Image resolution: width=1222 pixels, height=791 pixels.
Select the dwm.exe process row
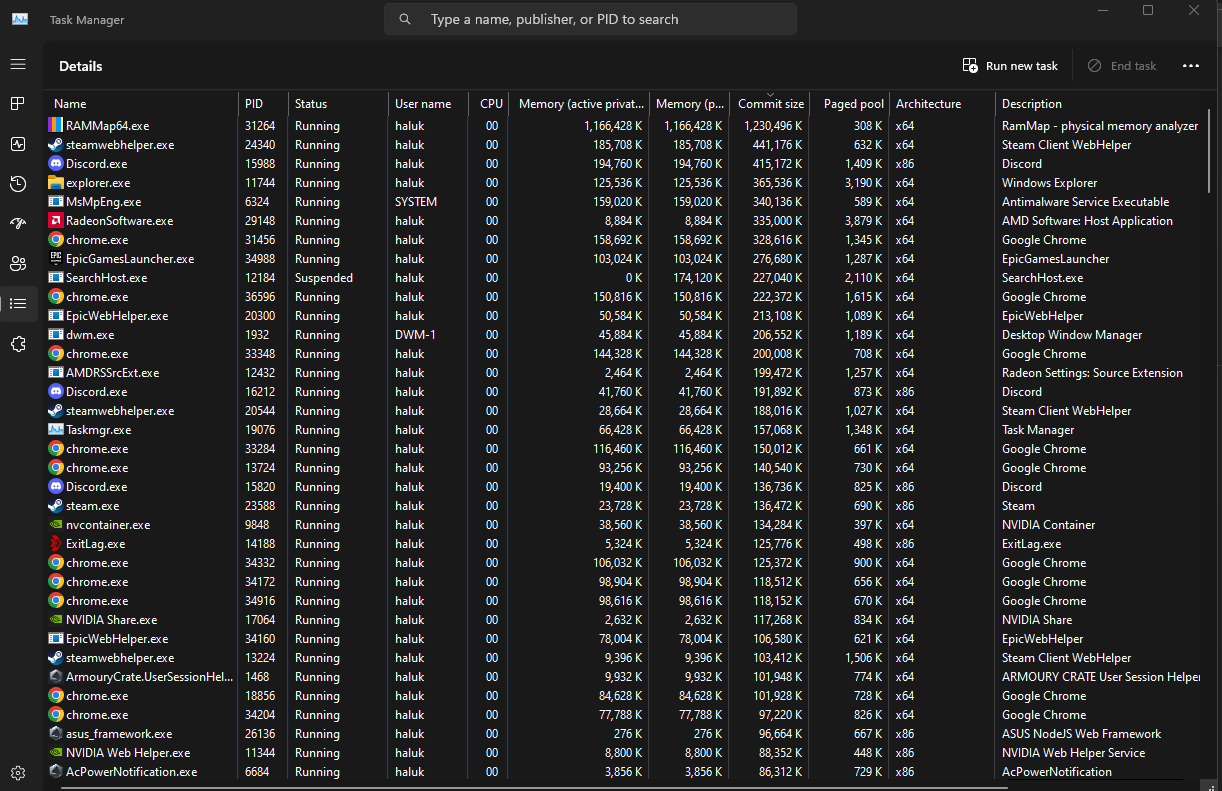(x=624, y=335)
